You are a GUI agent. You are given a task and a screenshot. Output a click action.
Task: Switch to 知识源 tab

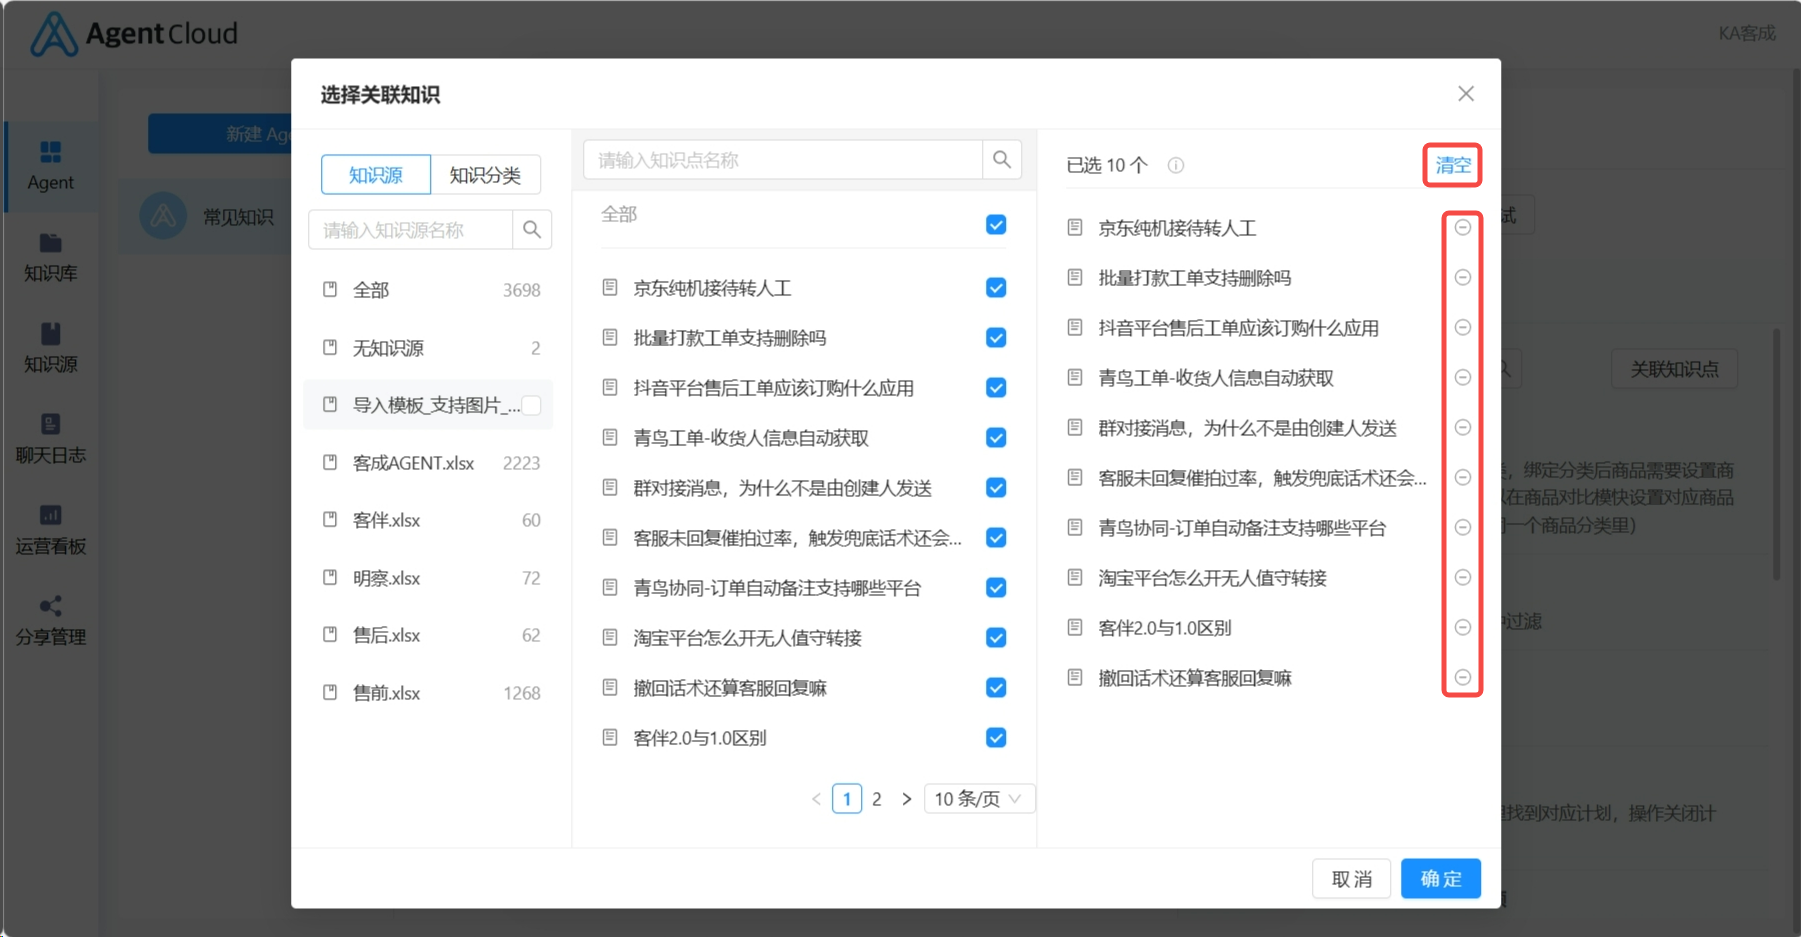point(376,175)
